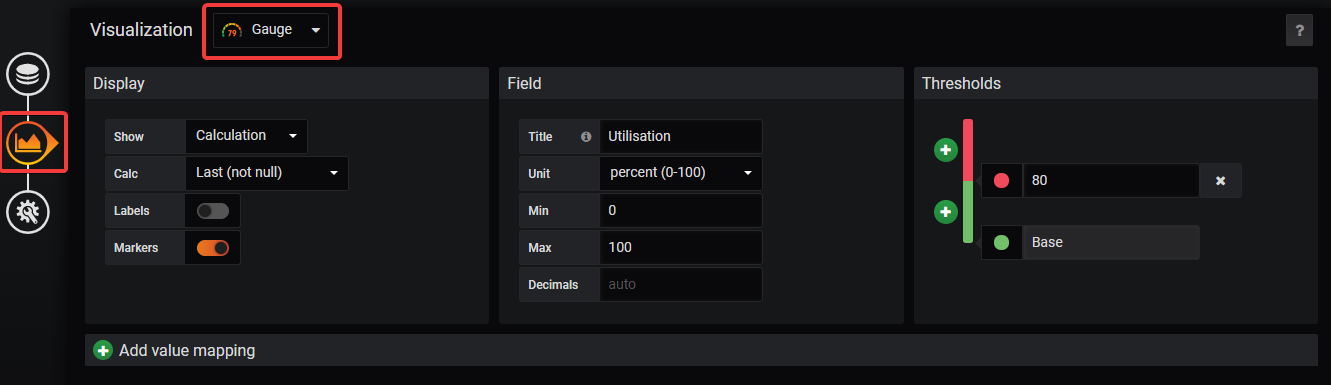Pick the red color swatch for threshold 80

(1001, 181)
